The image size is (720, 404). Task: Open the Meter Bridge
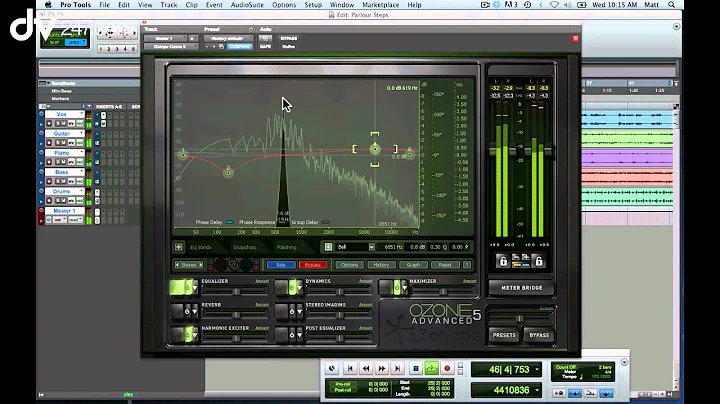pyautogui.click(x=521, y=288)
